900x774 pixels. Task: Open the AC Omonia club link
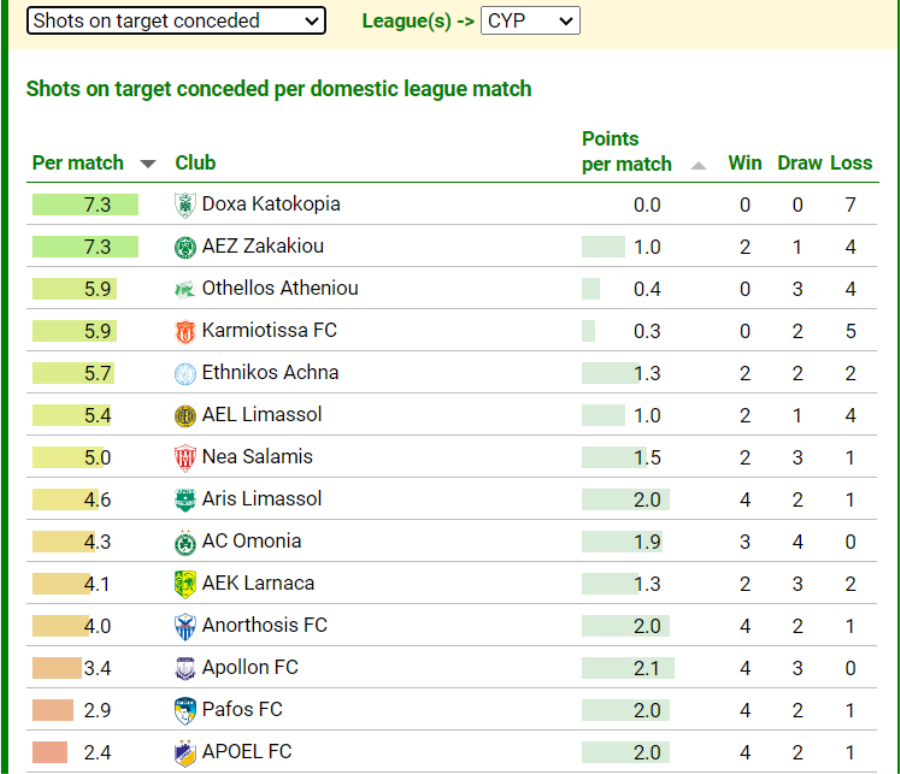(251, 542)
